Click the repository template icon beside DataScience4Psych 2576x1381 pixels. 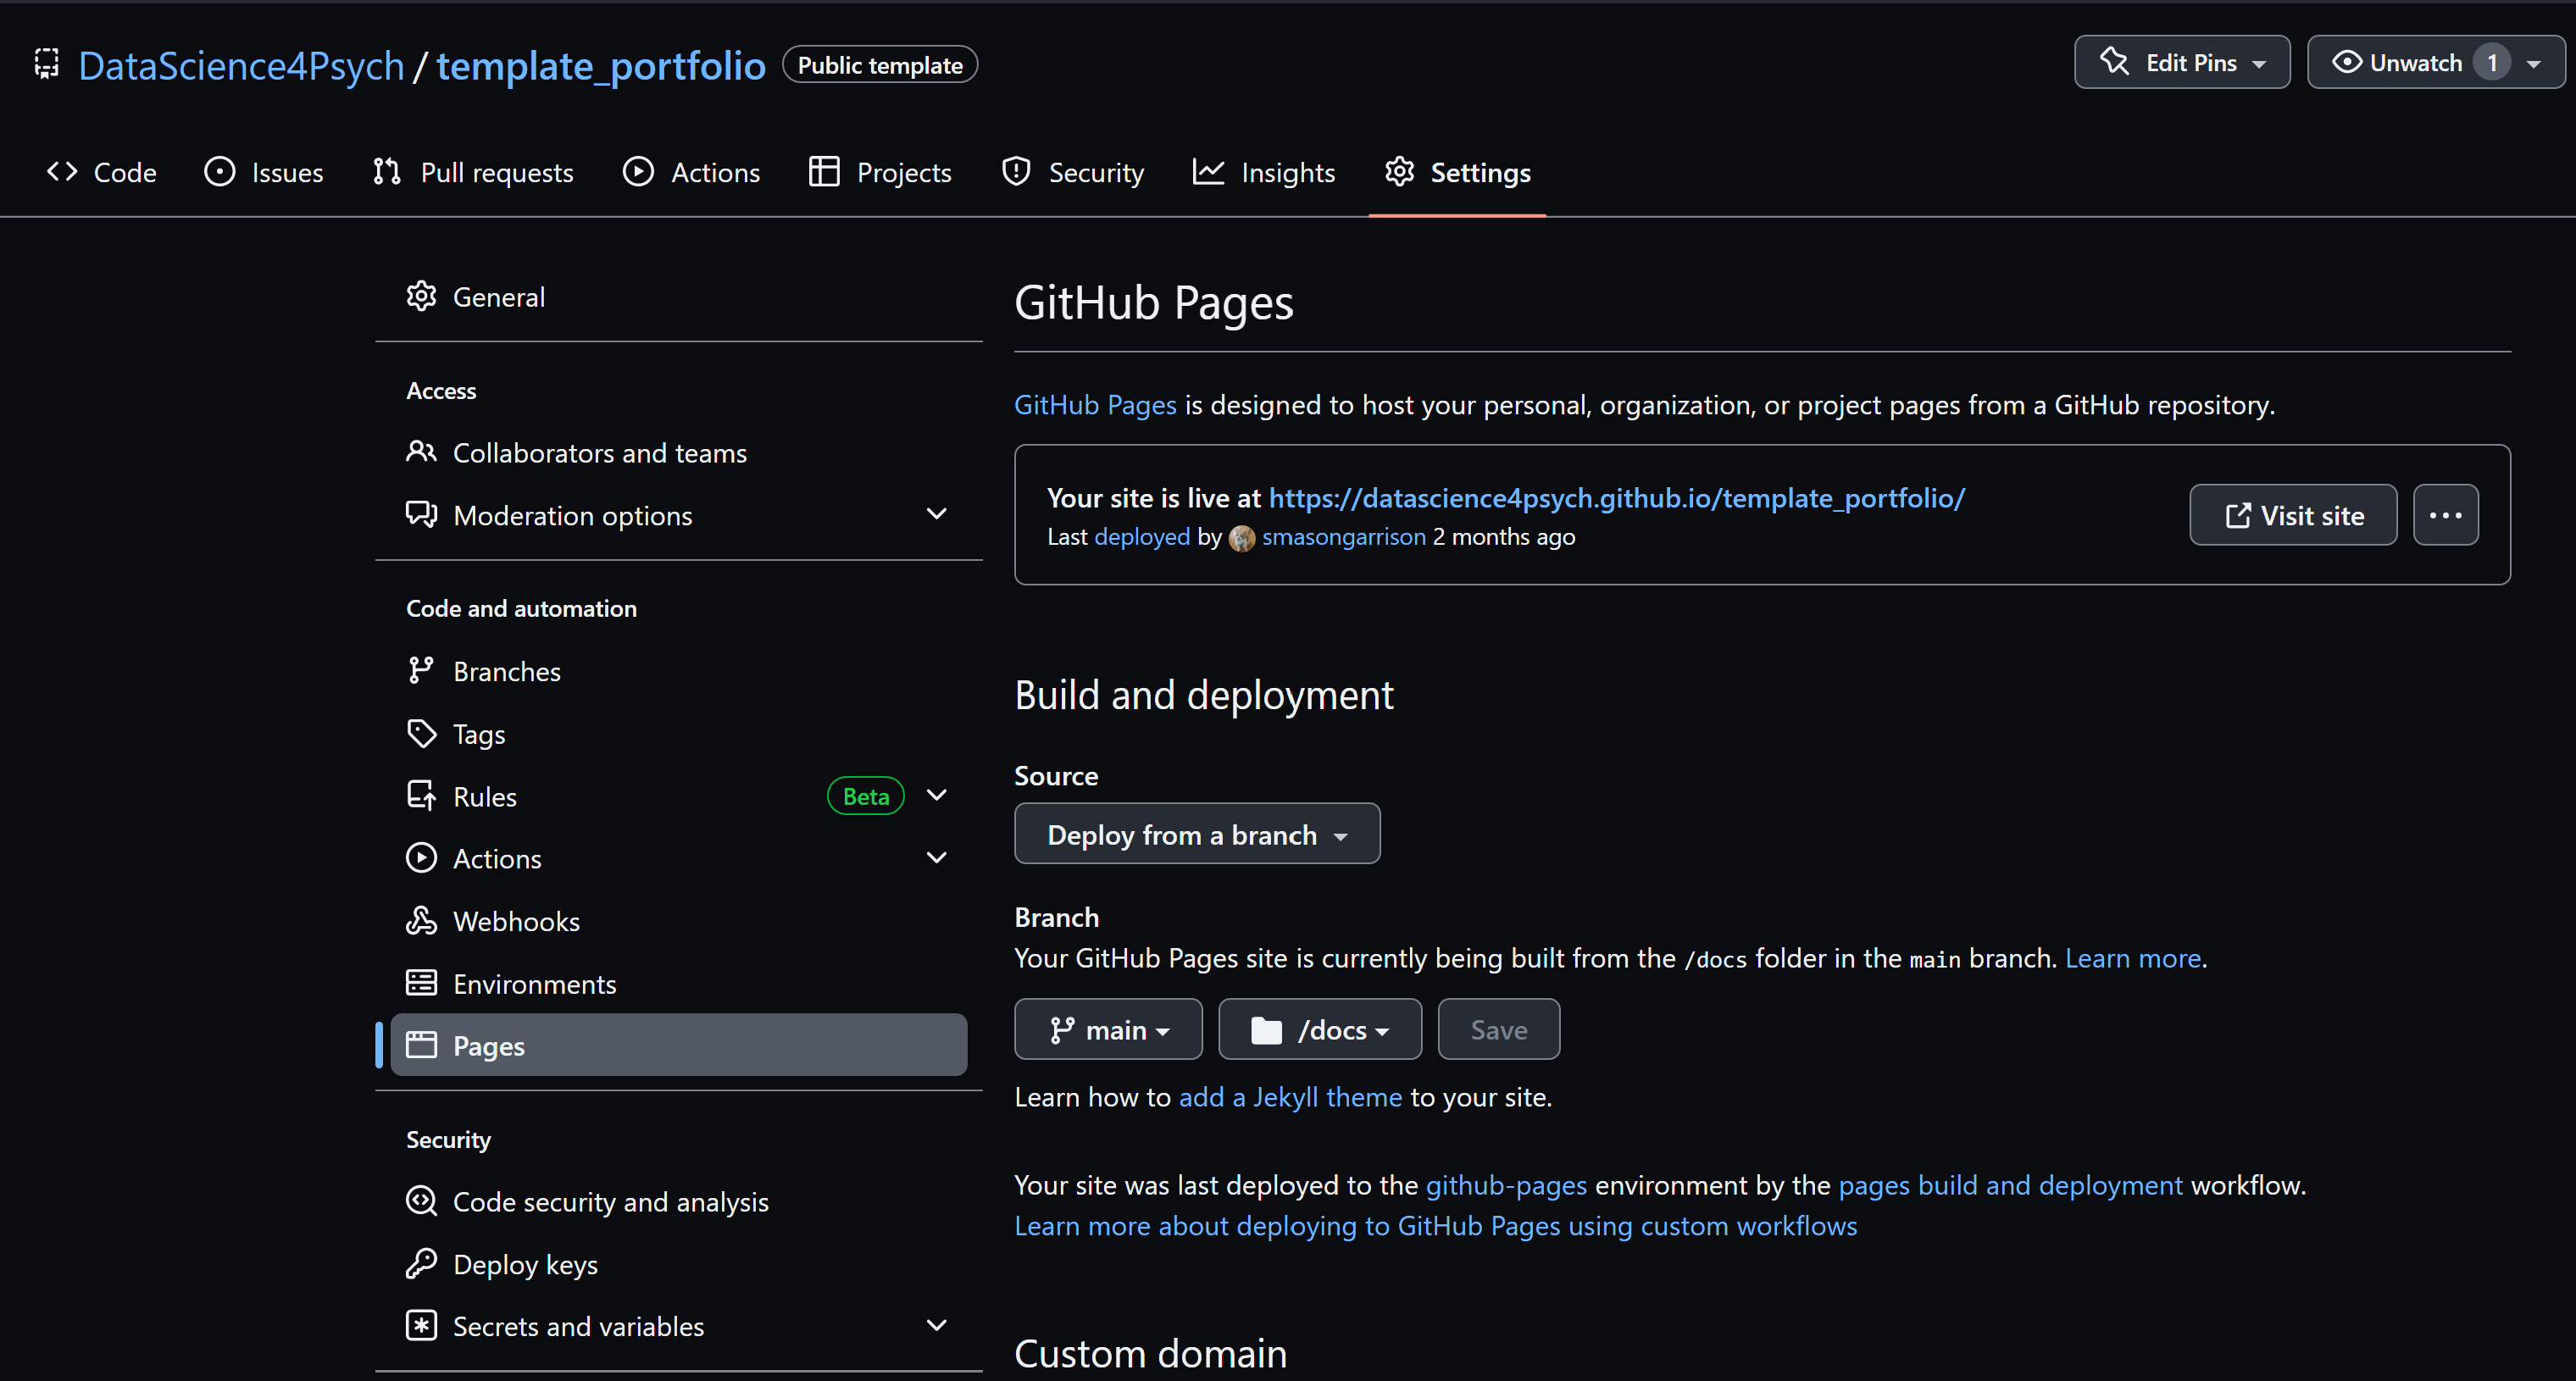[x=47, y=65]
